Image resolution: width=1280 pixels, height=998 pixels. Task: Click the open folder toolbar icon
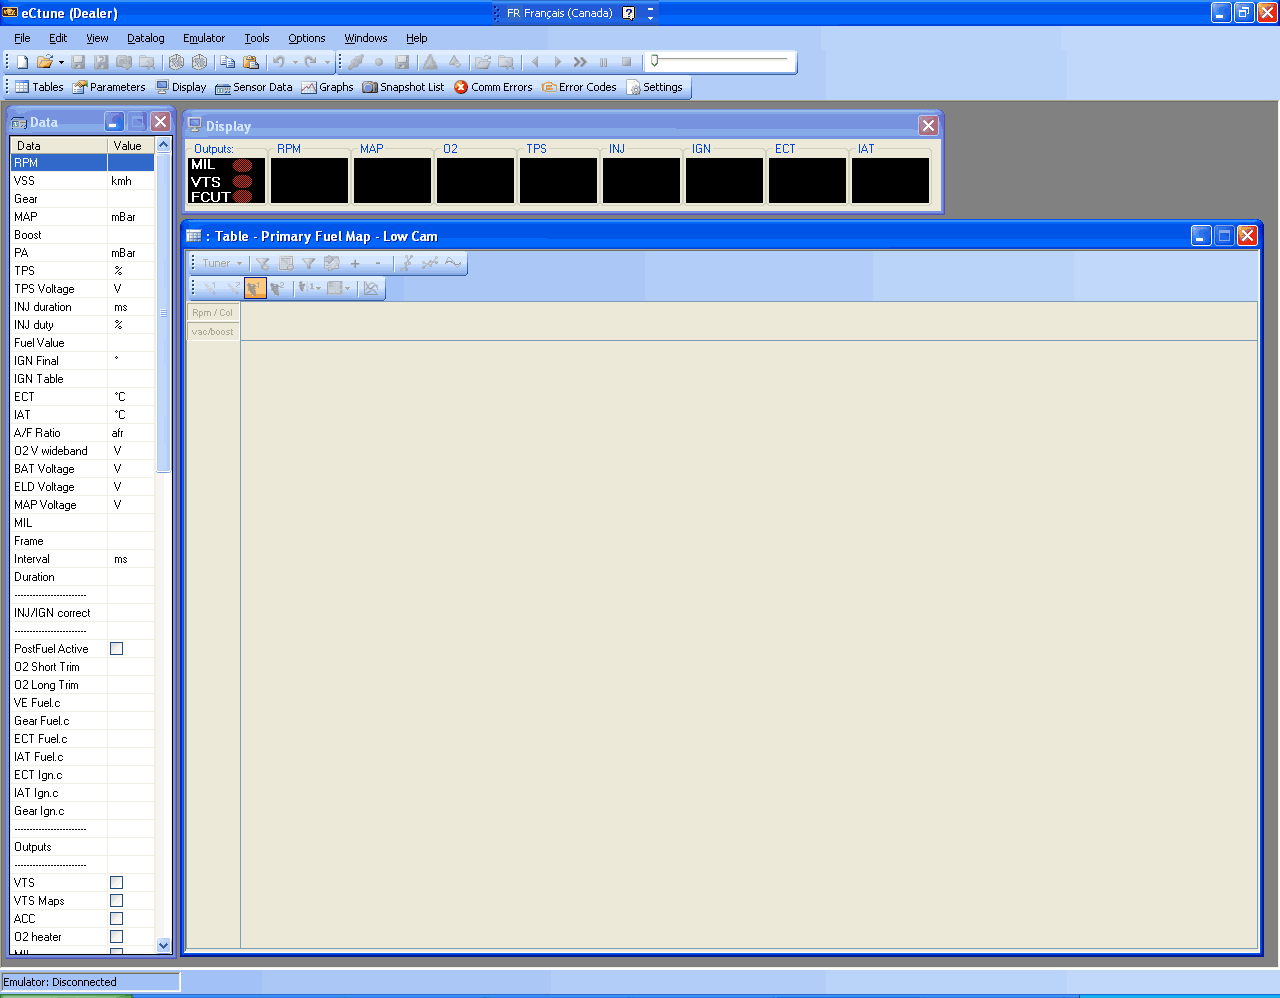[x=44, y=62]
